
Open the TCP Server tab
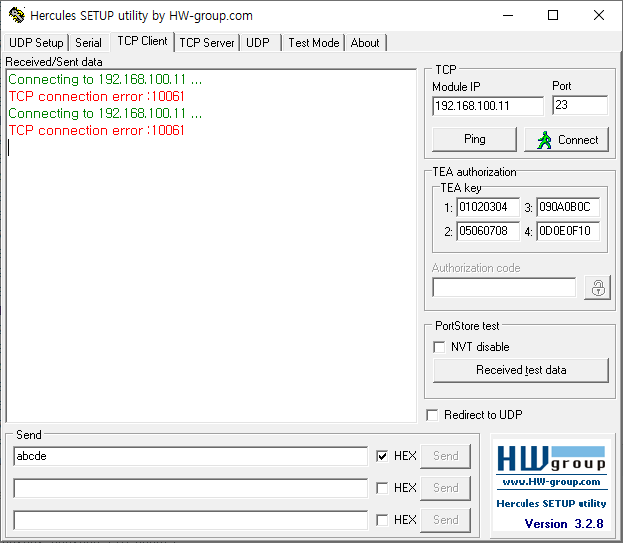(x=207, y=43)
